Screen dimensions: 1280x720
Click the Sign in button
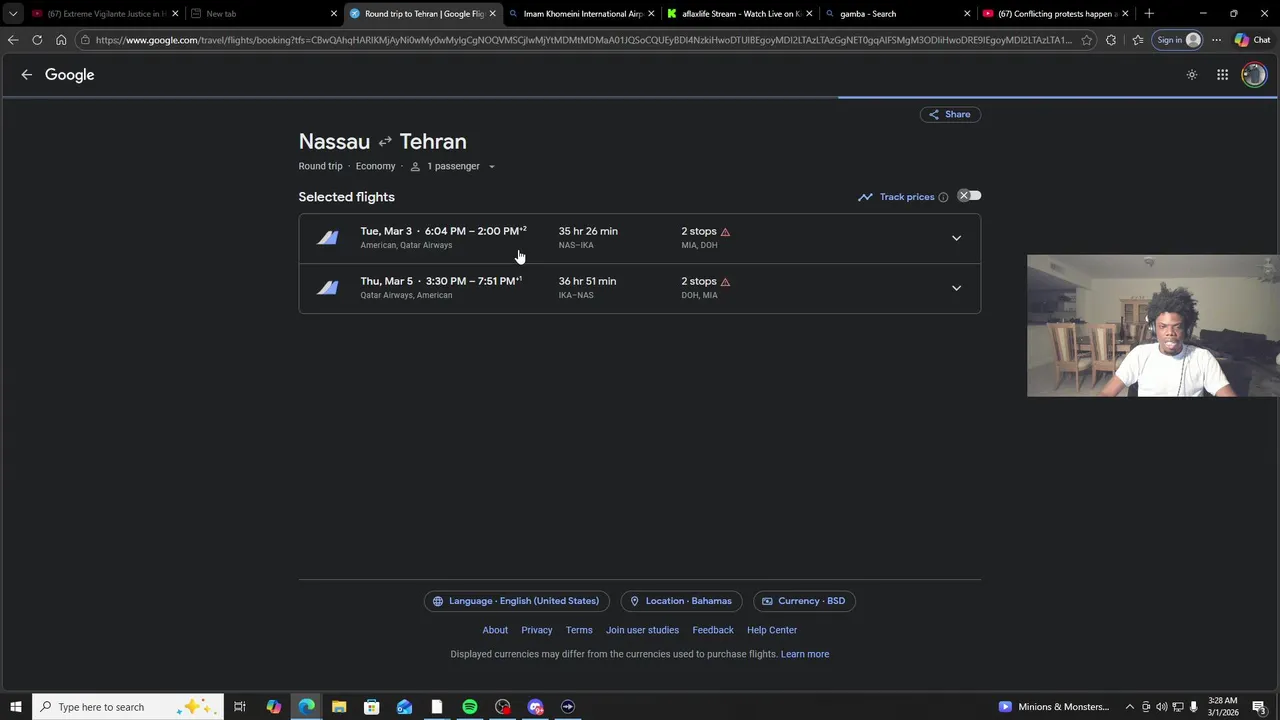pyautogui.click(x=1177, y=40)
